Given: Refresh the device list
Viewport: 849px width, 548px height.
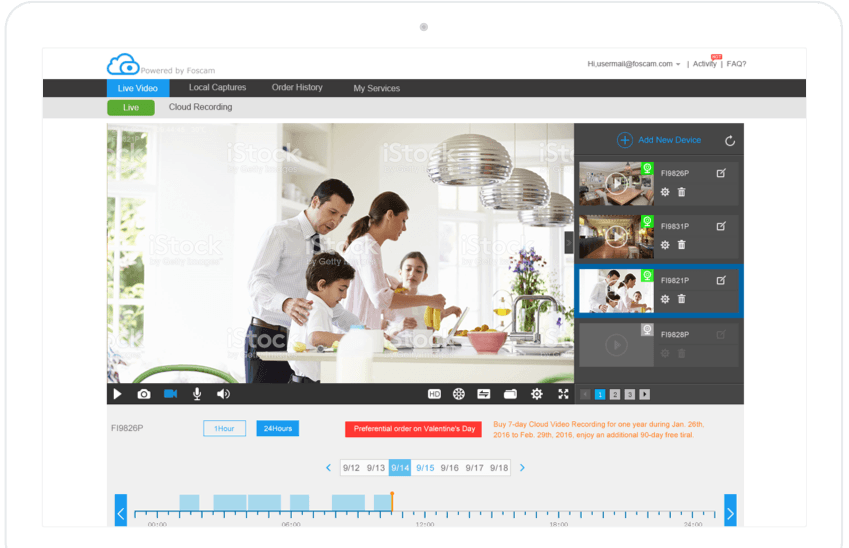Looking at the screenshot, I should (730, 141).
